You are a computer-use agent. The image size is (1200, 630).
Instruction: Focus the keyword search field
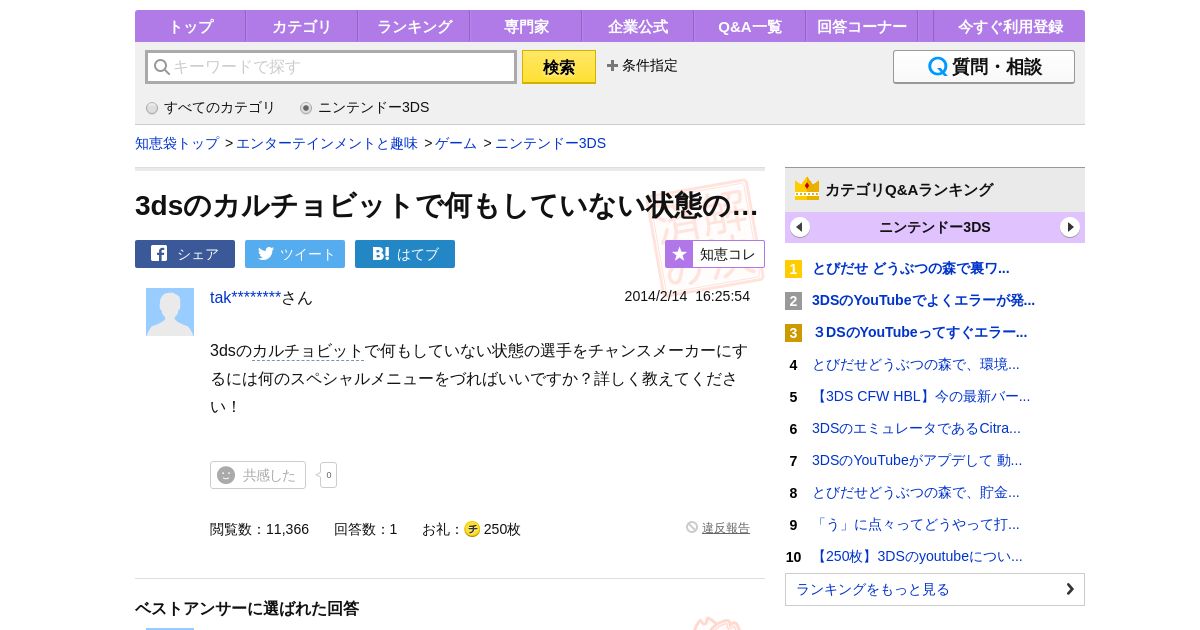pyautogui.click(x=331, y=67)
